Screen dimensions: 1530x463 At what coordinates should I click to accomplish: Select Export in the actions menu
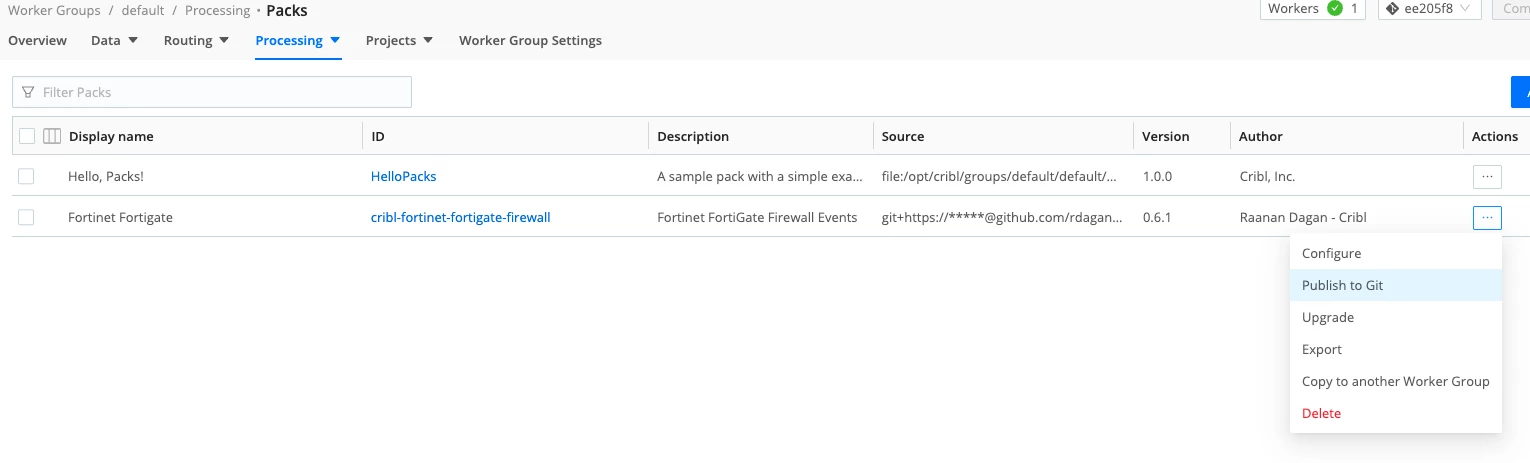[1321, 349]
